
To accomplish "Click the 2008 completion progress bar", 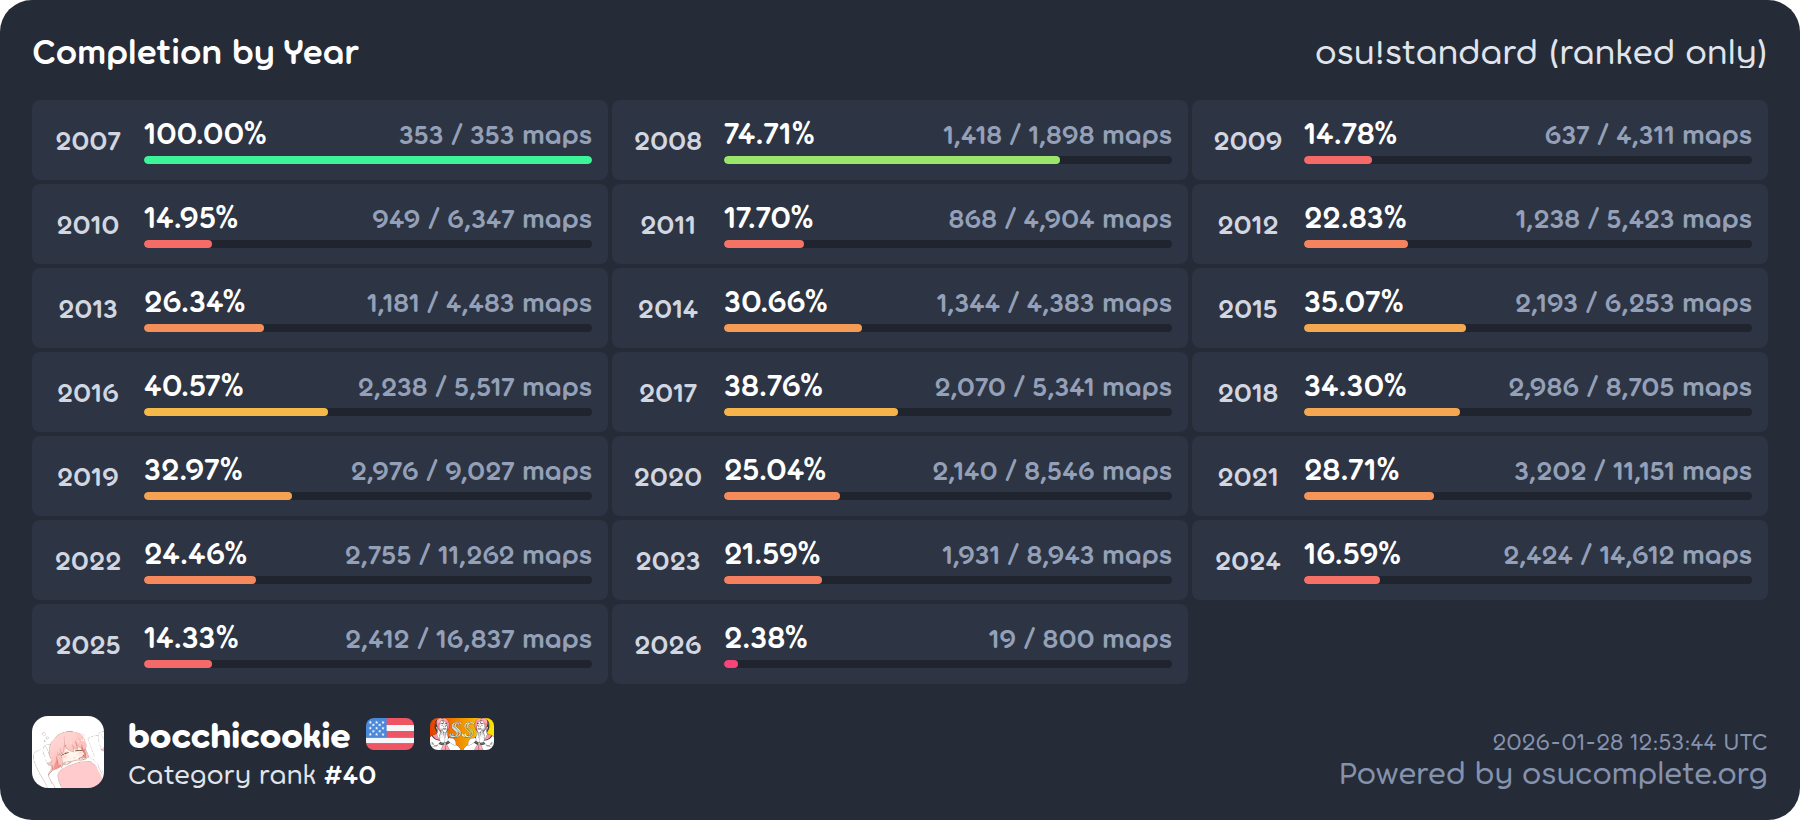I will [x=947, y=160].
